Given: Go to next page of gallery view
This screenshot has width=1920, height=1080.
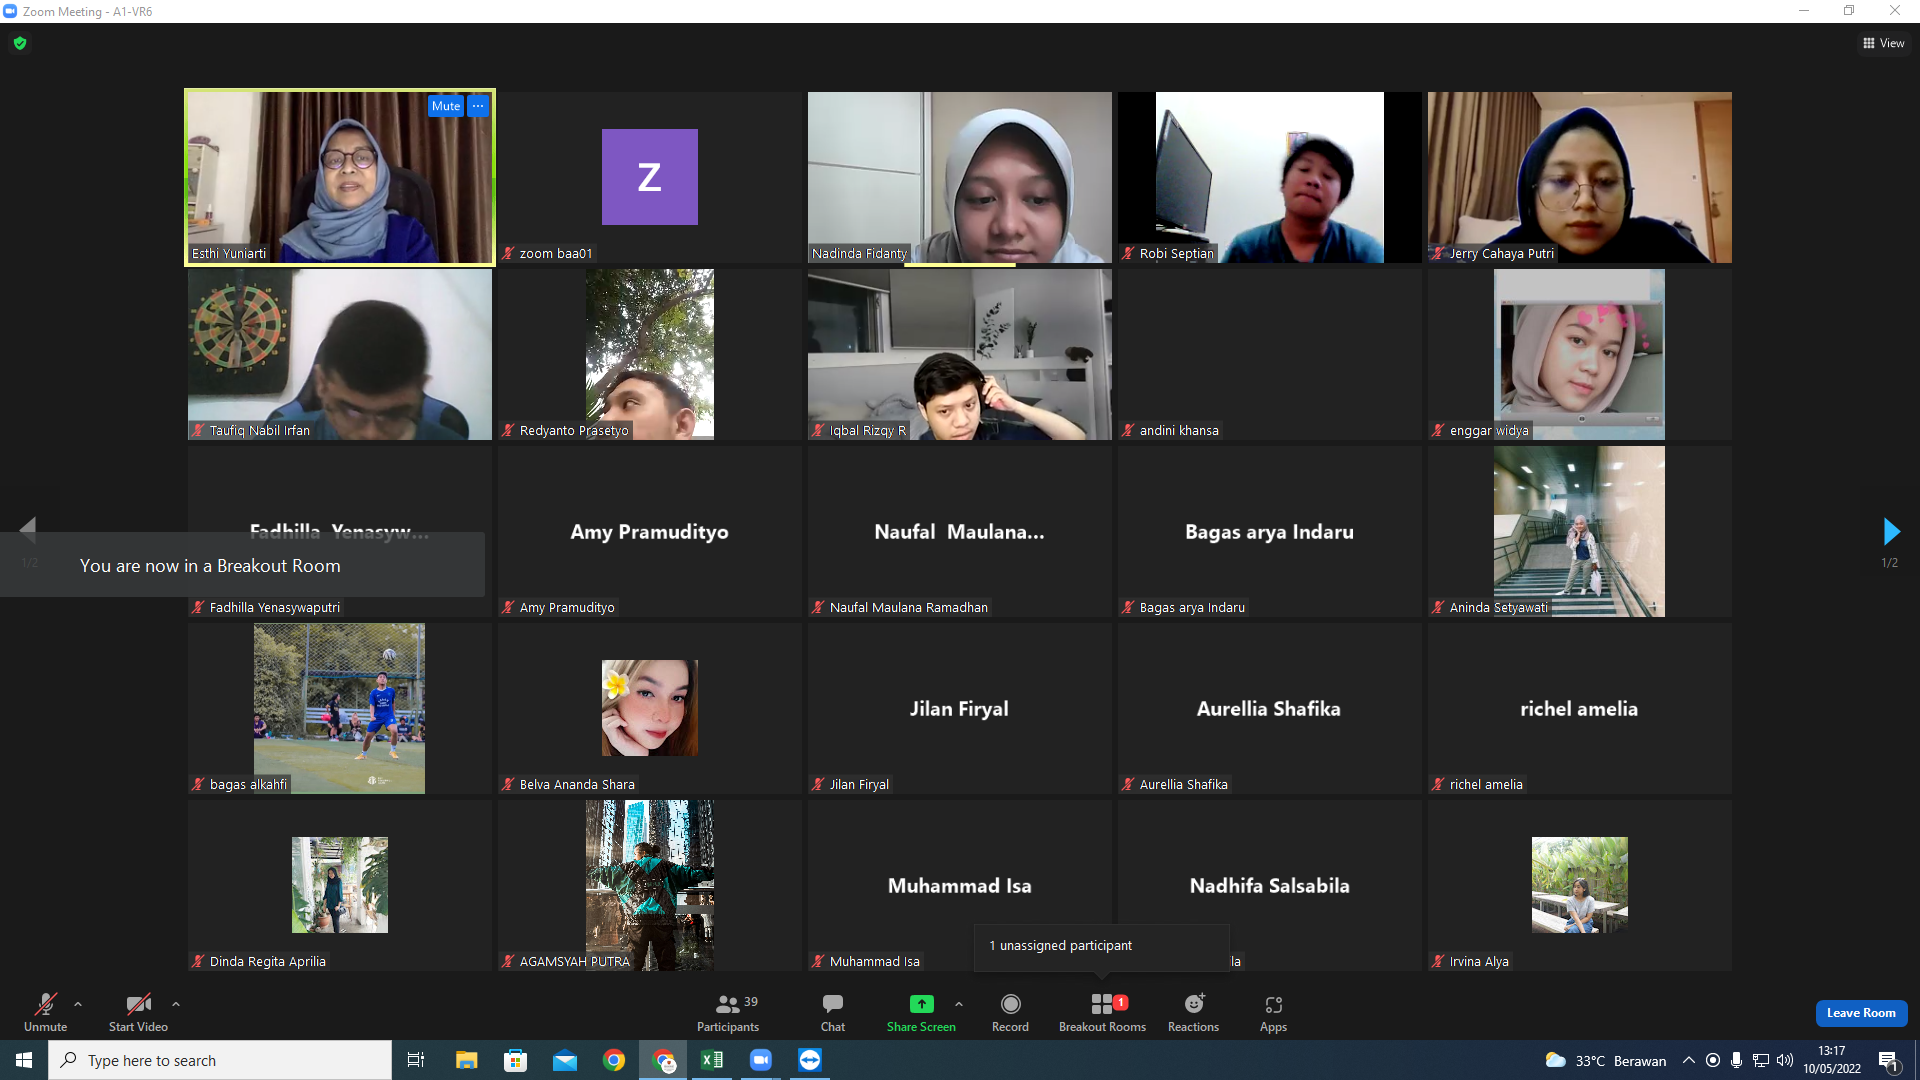Looking at the screenshot, I should (1890, 531).
